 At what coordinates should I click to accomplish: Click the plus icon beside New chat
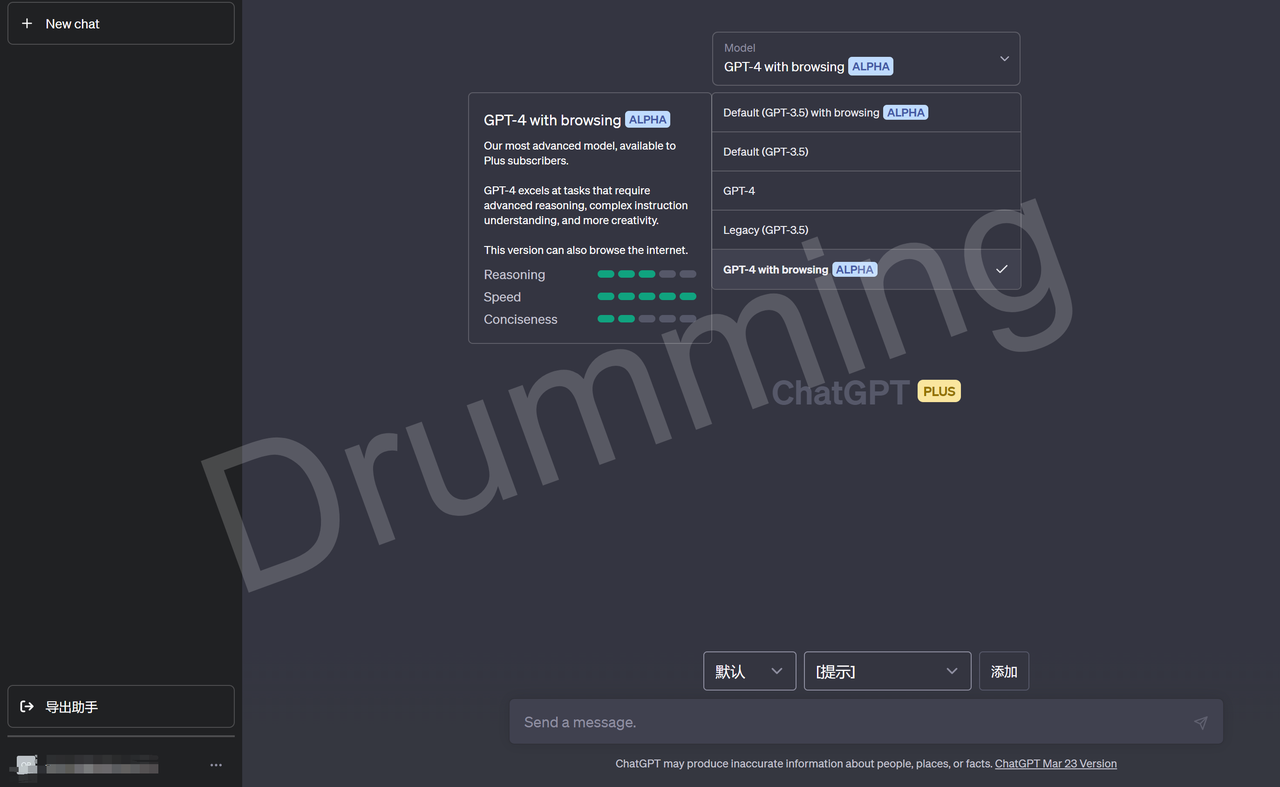point(27,23)
